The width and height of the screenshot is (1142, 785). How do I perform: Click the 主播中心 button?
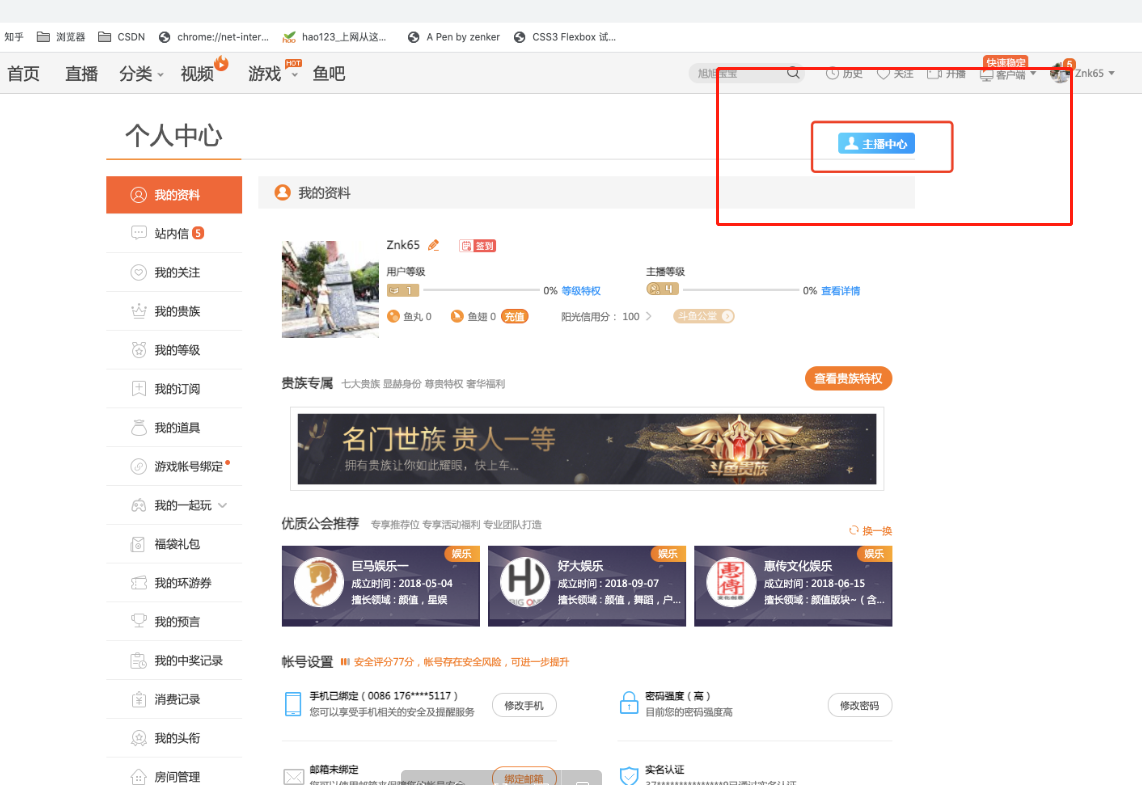(x=876, y=143)
